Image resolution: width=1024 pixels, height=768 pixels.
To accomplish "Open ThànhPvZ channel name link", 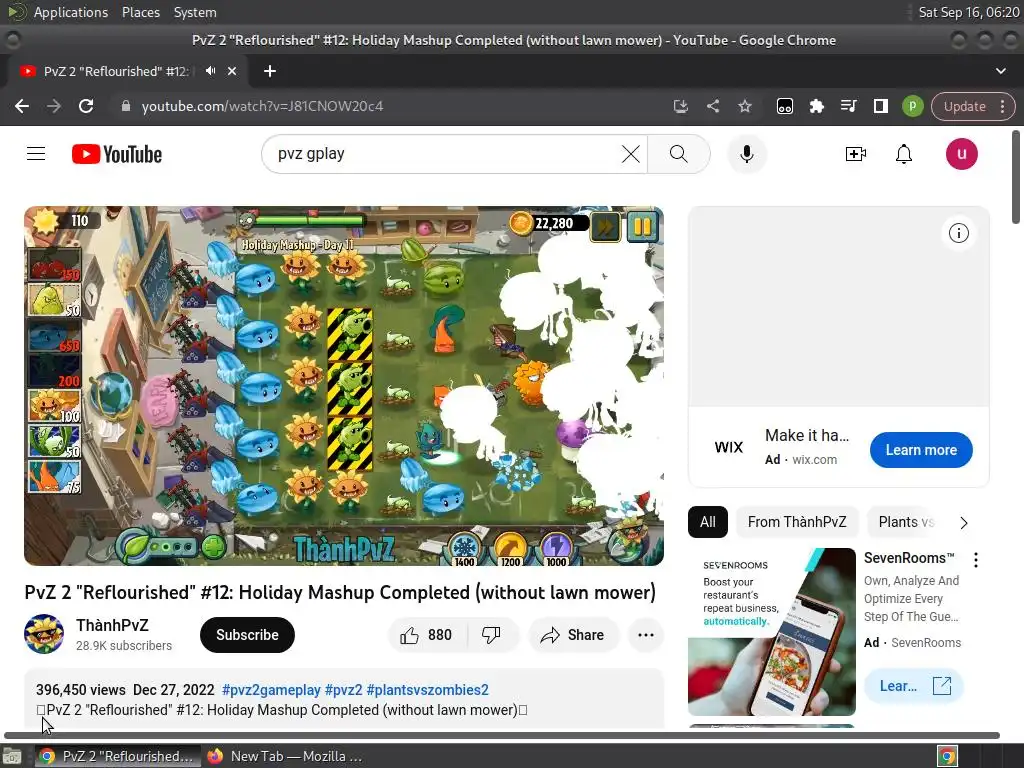I will (x=112, y=626).
